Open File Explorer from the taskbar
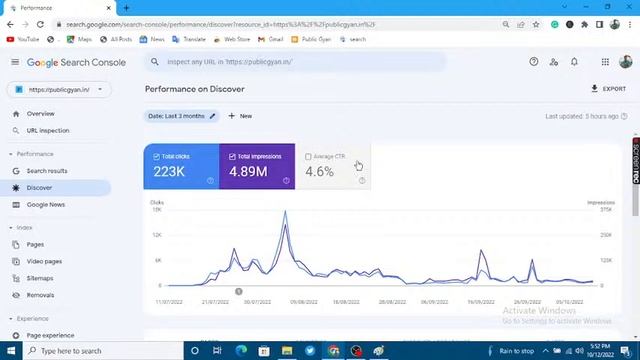This screenshot has width=640, height=360. [x=287, y=351]
